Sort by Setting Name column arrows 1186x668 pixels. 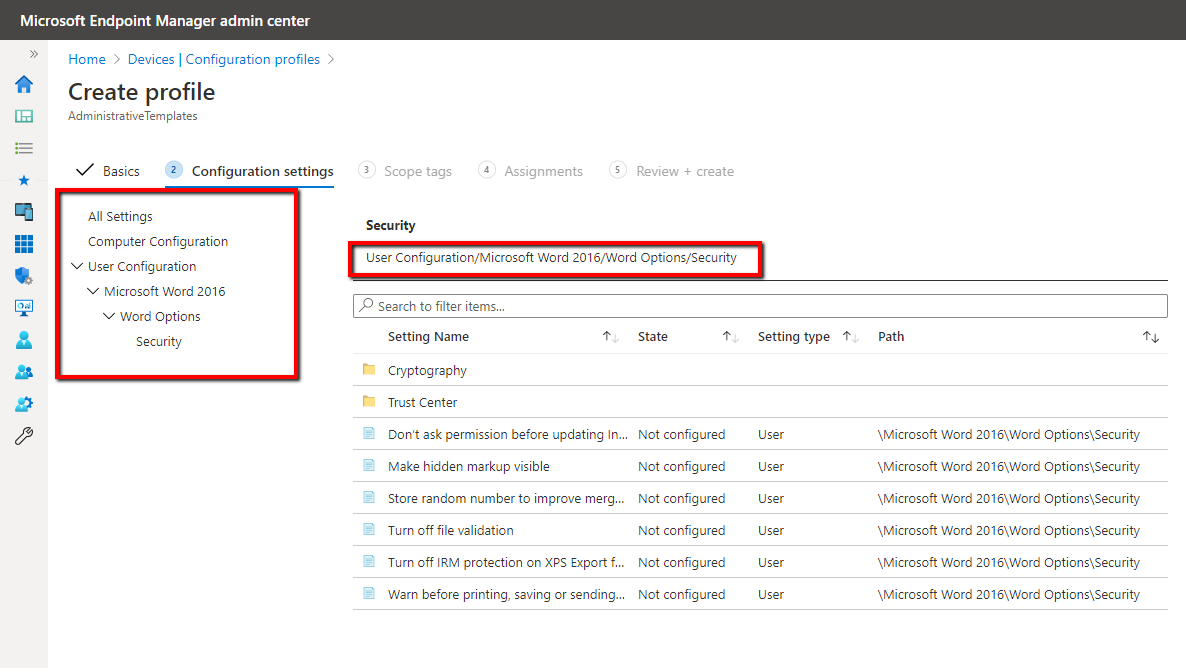pyautogui.click(x=610, y=337)
